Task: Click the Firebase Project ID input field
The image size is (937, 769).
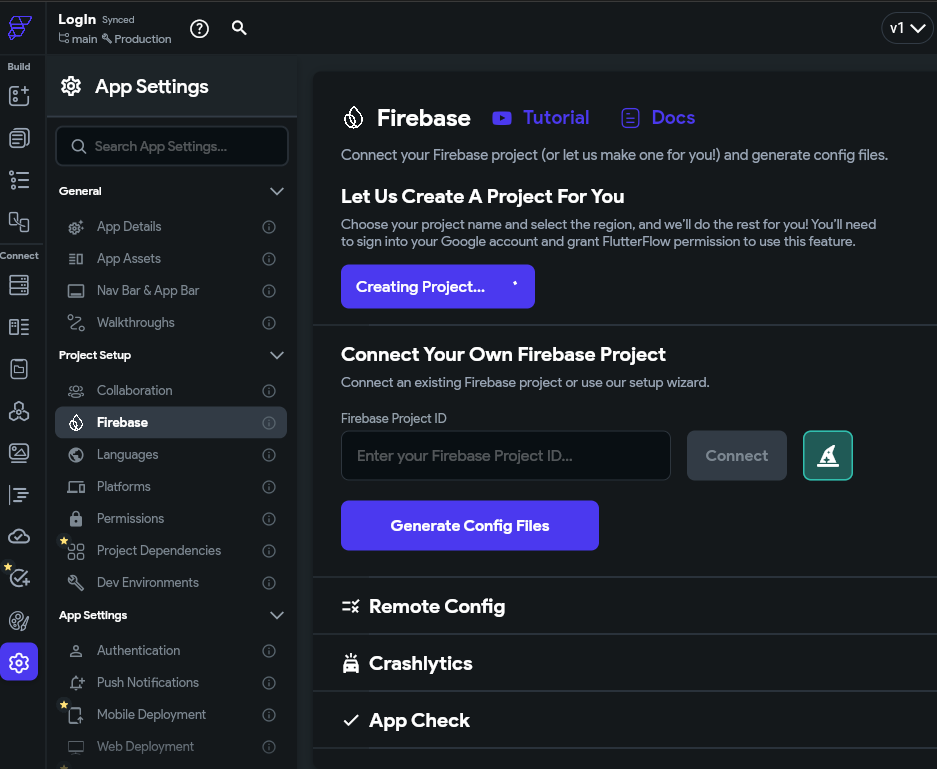Action: (x=506, y=455)
